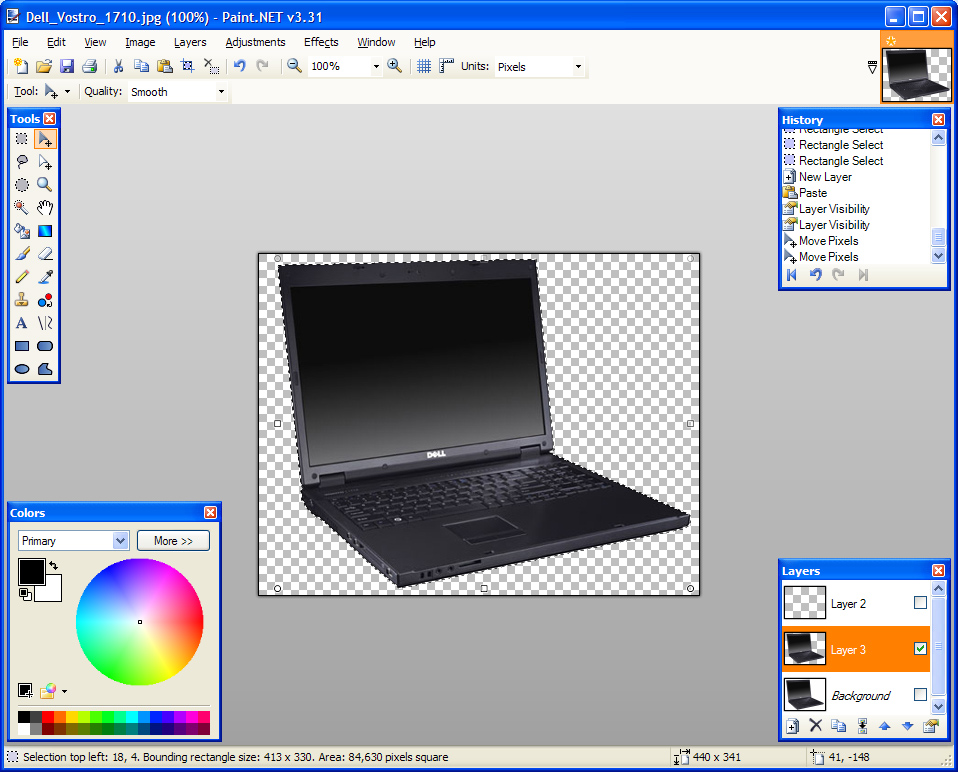
Task: Toggle Layer 3 visibility checkbox
Action: tap(920, 649)
